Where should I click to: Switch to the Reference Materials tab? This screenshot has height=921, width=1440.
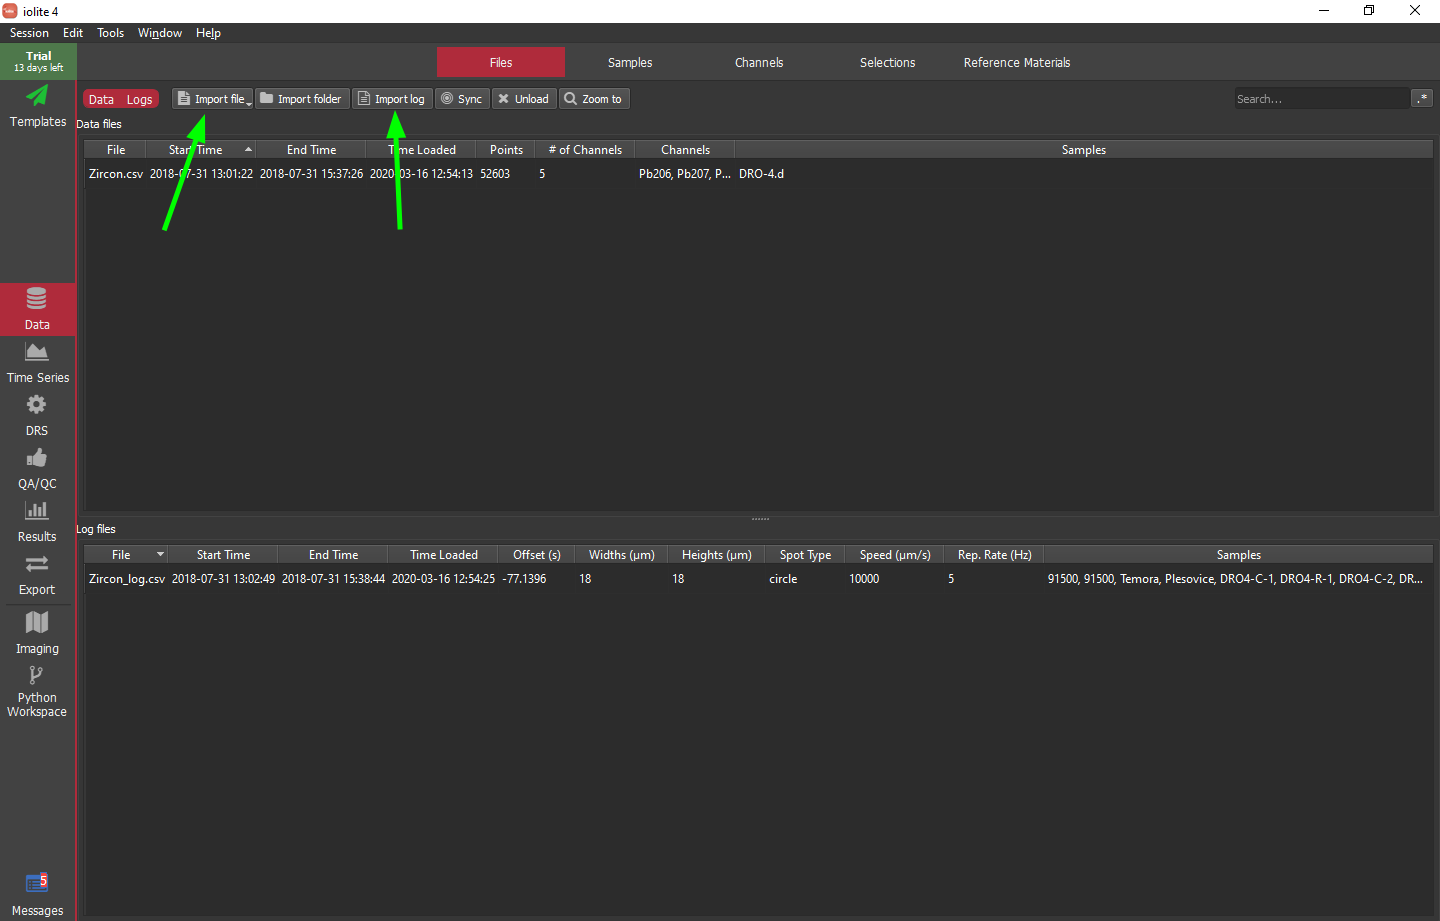[1017, 62]
